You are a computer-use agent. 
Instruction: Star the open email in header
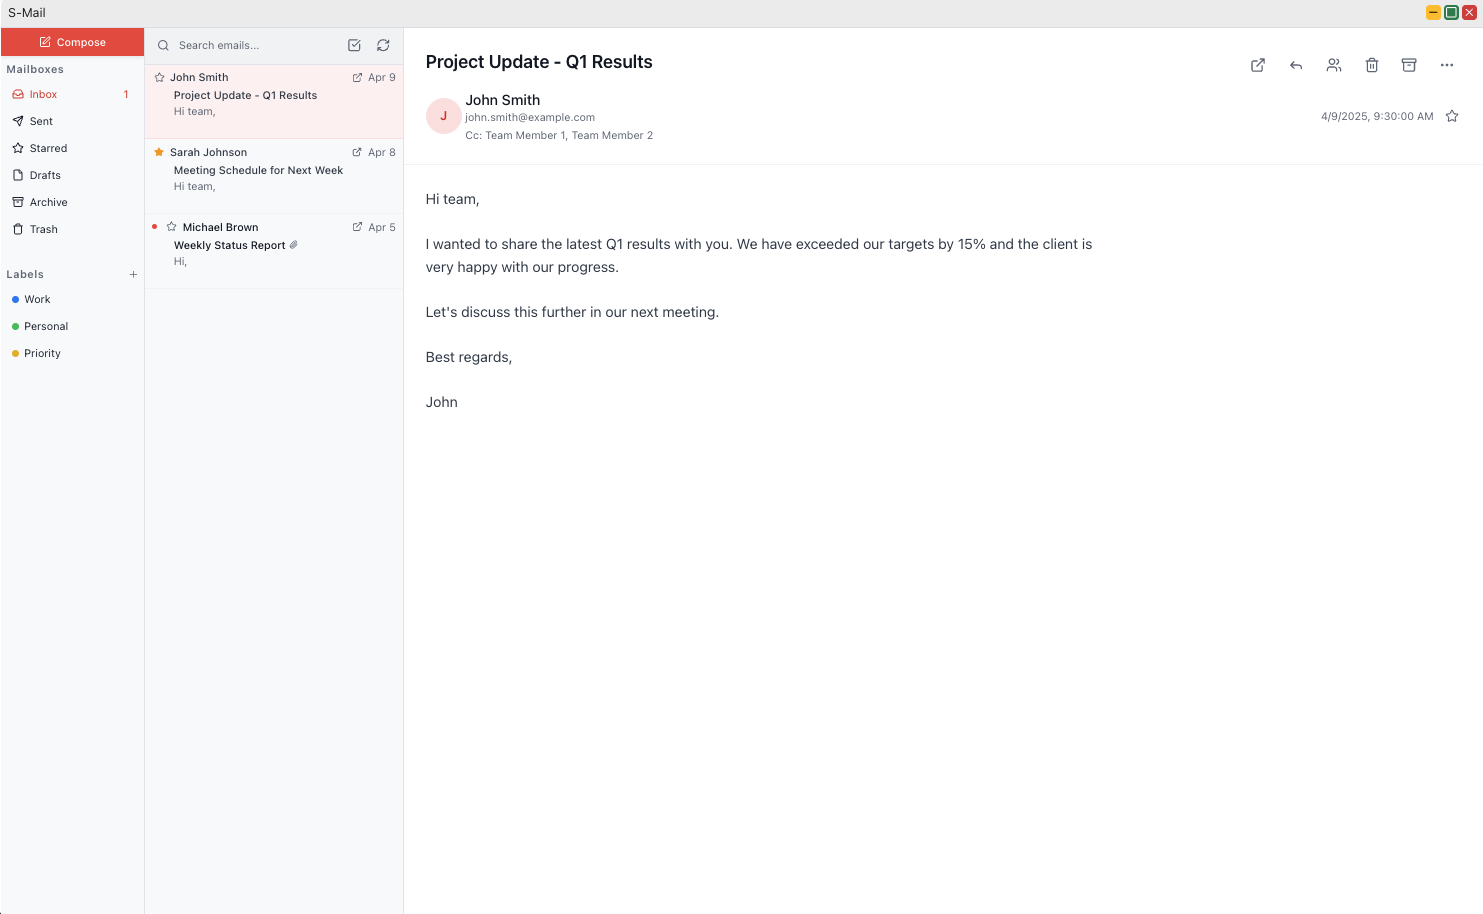[x=1452, y=116]
